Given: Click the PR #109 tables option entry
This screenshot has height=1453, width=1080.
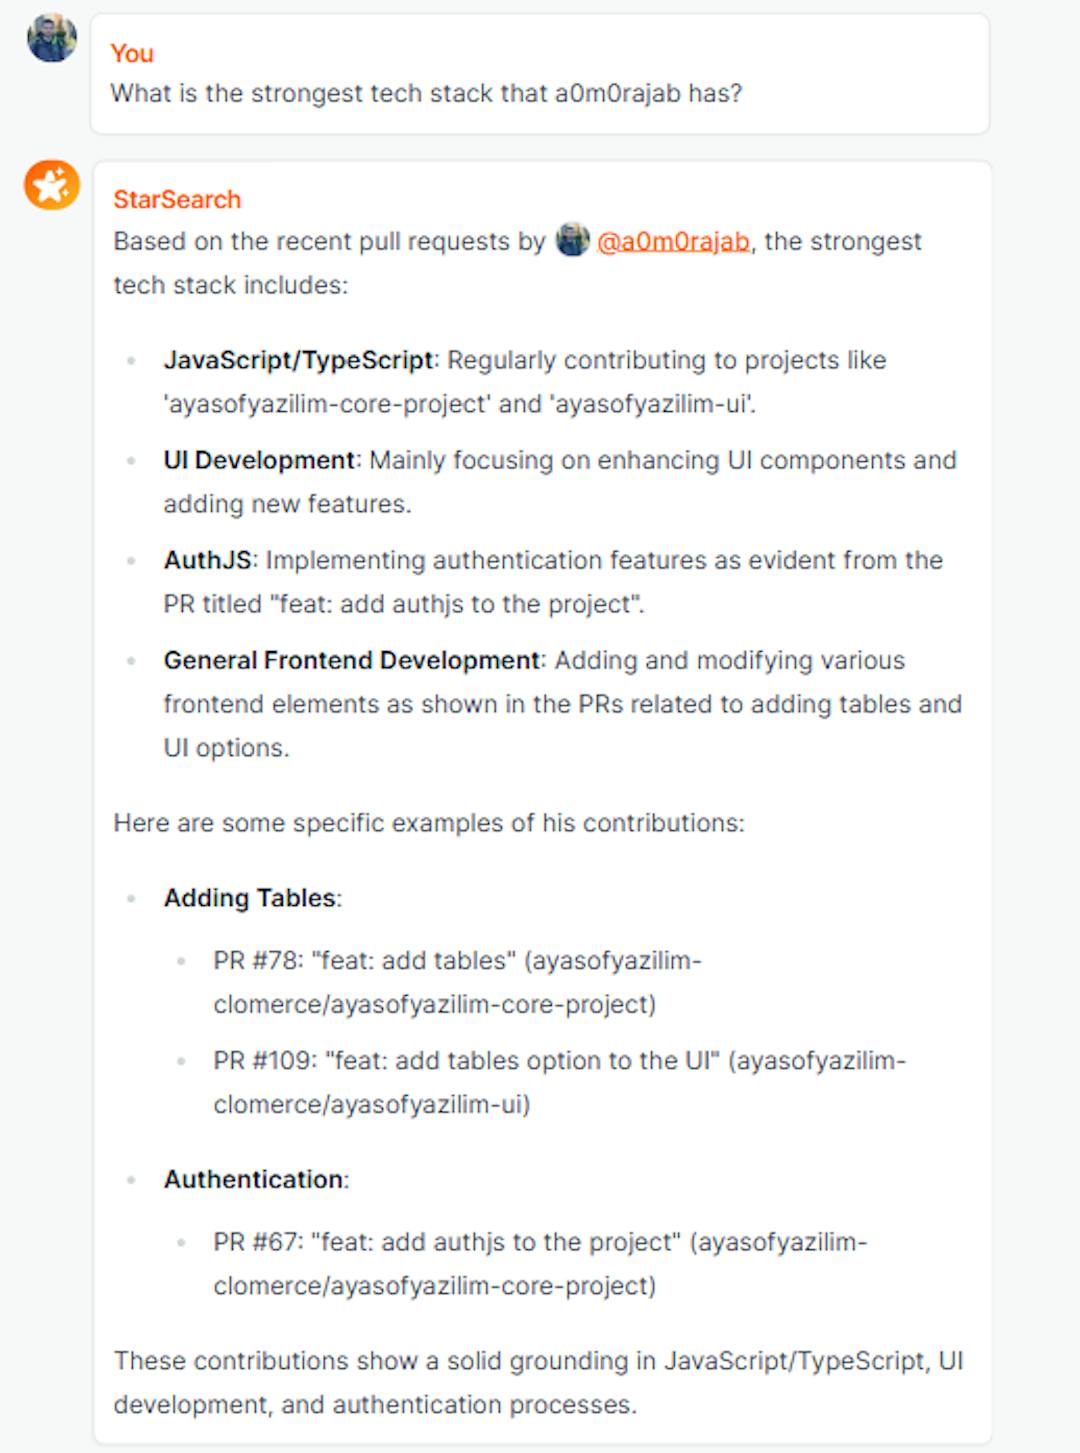Looking at the screenshot, I should tap(559, 1082).
